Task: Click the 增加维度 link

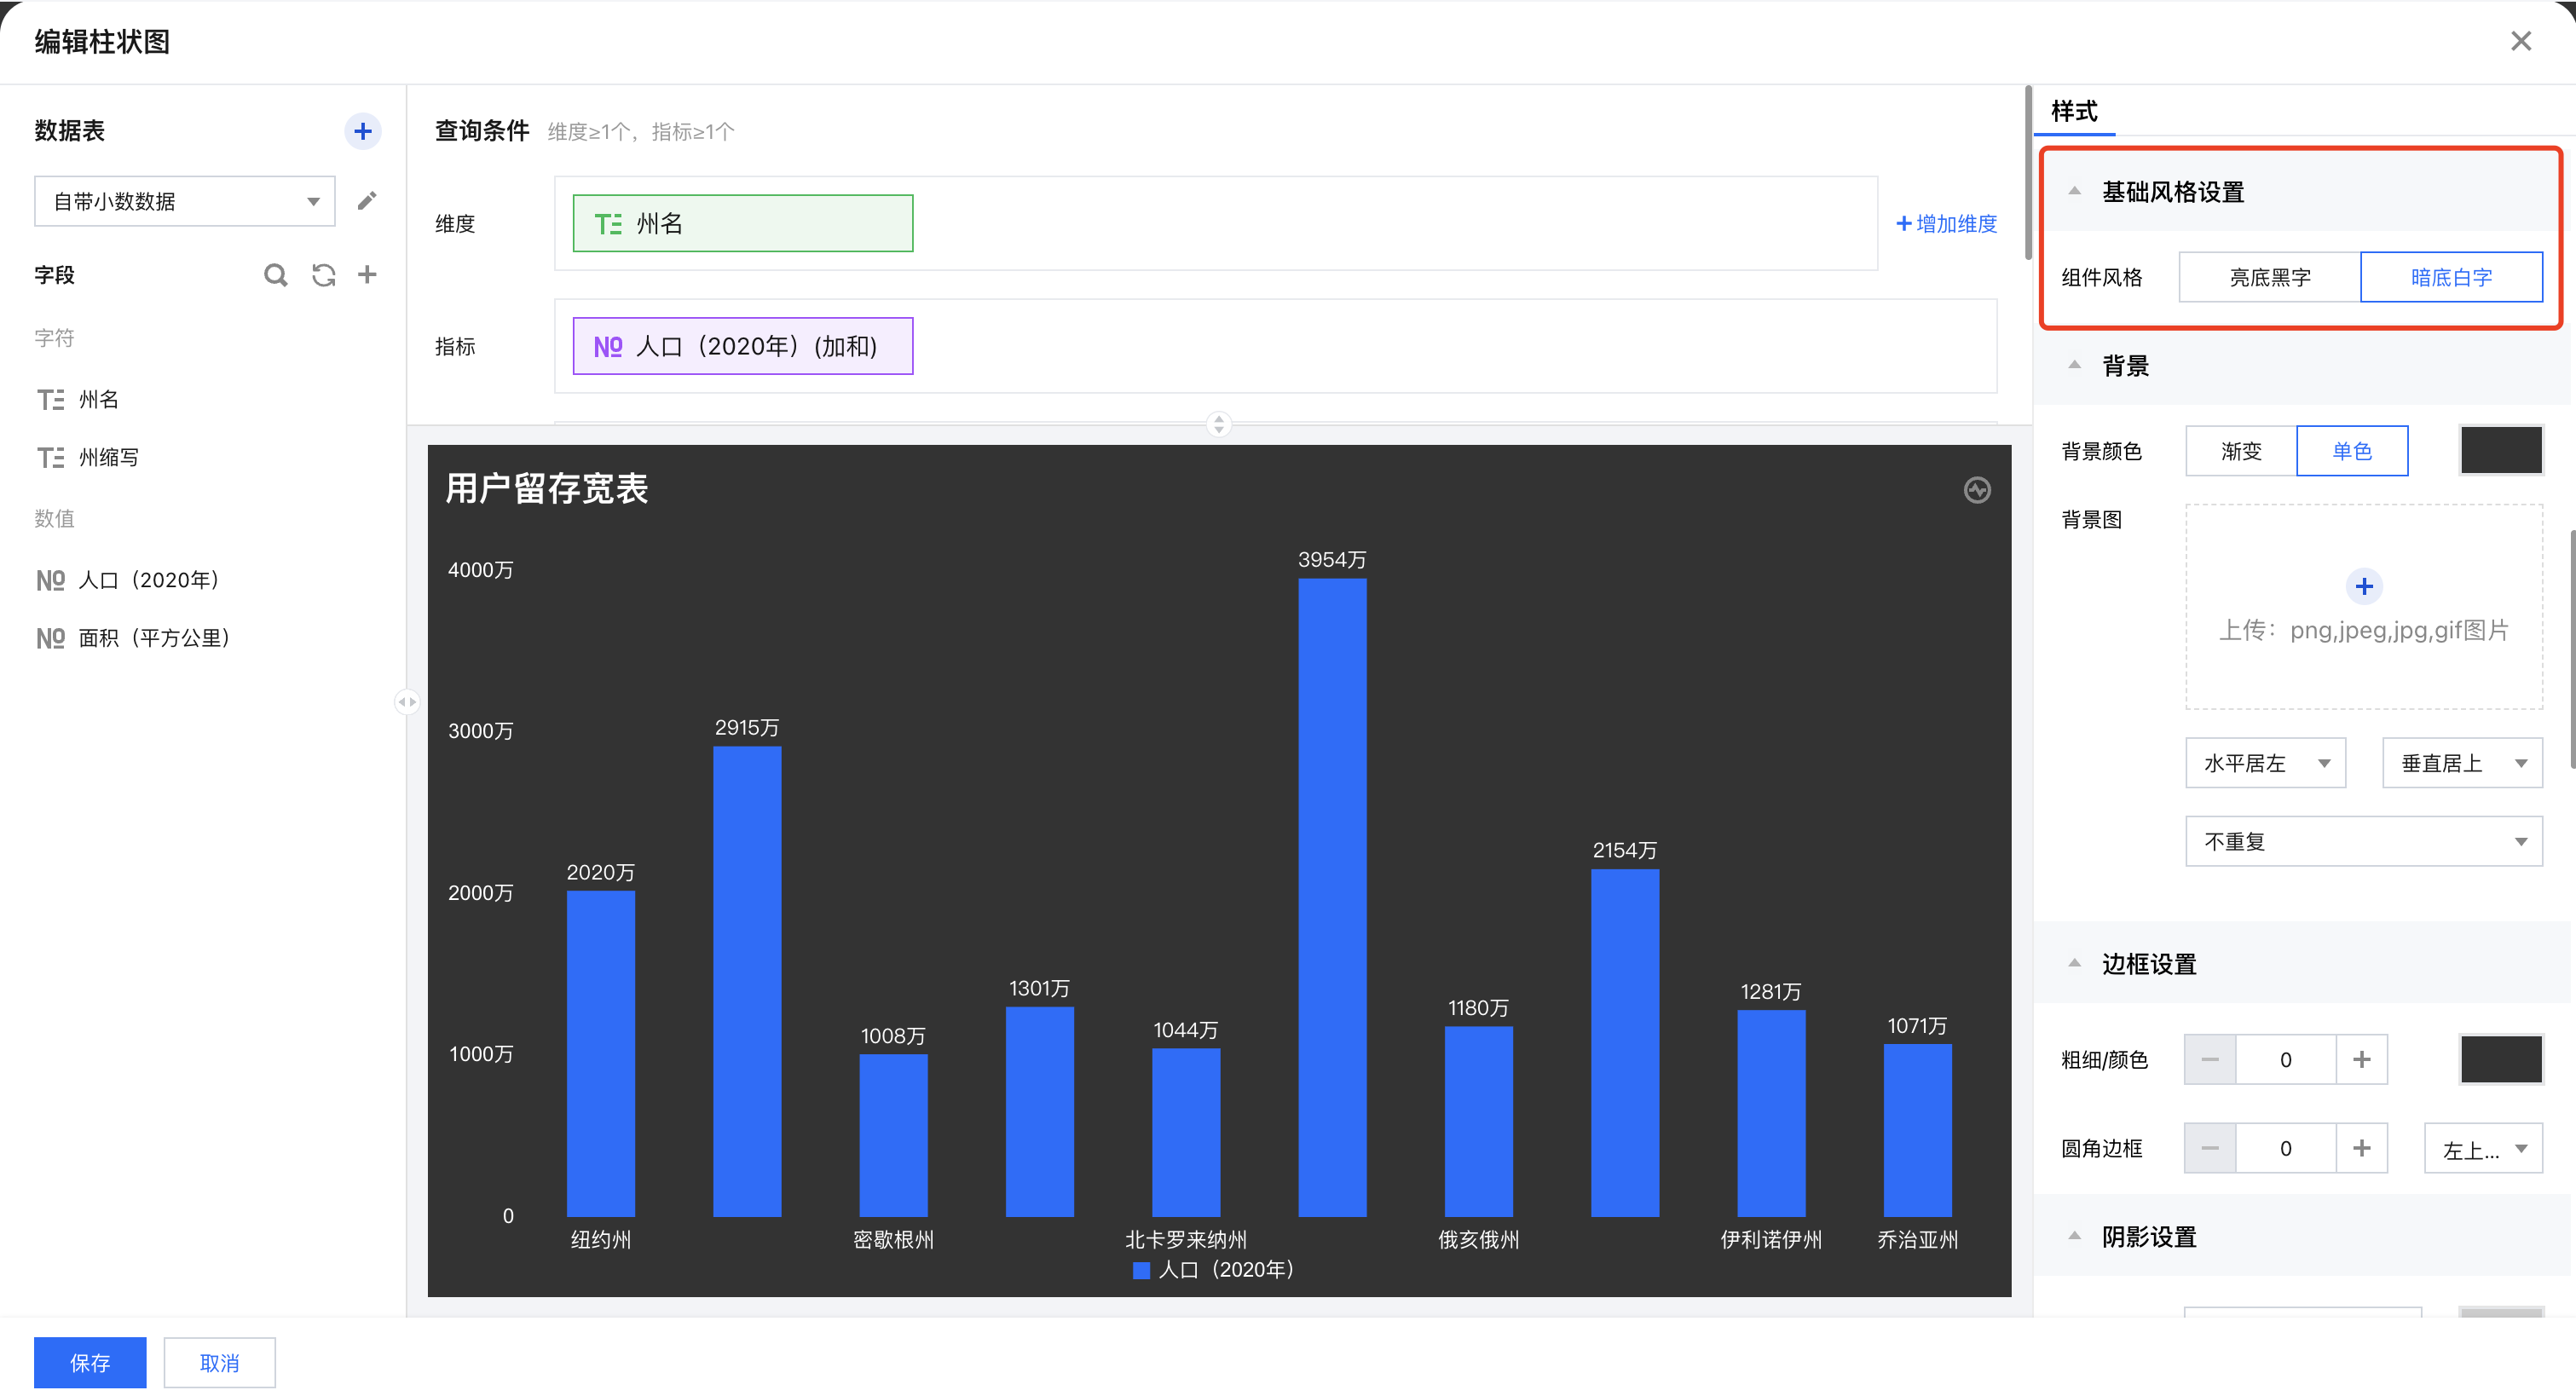Action: tap(1946, 224)
